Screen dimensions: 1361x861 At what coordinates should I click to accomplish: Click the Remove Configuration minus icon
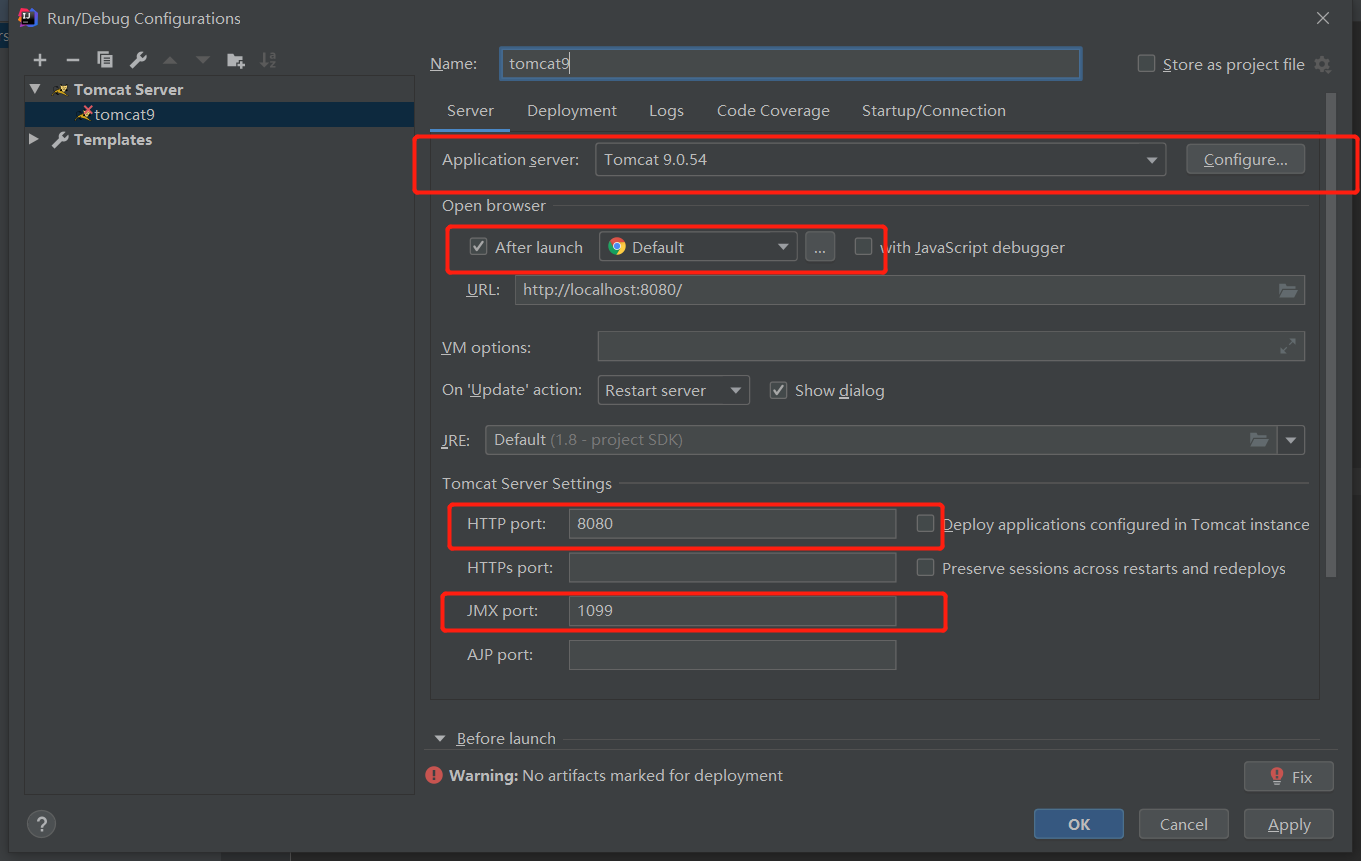click(x=72, y=61)
